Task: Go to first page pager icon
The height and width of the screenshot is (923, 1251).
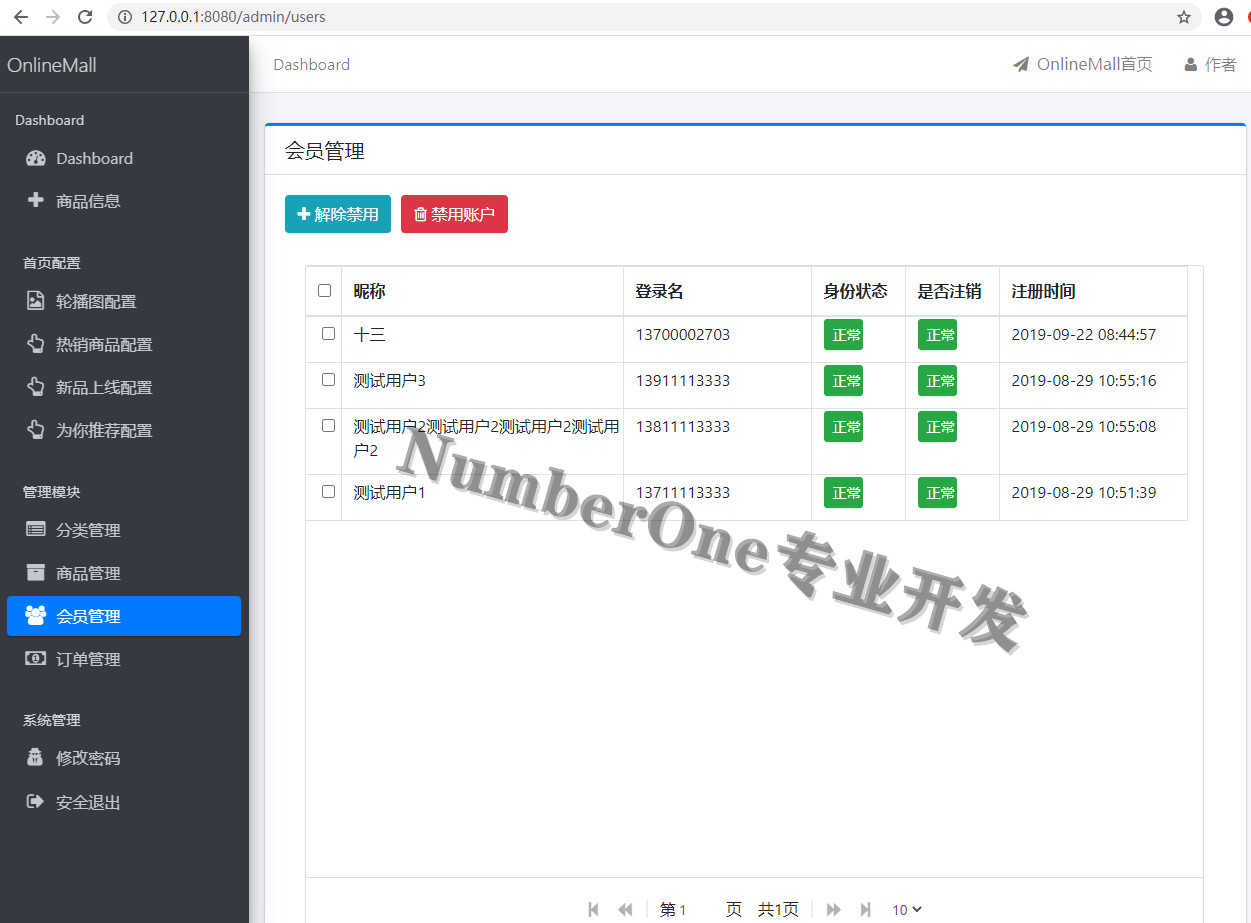Action: point(594,909)
